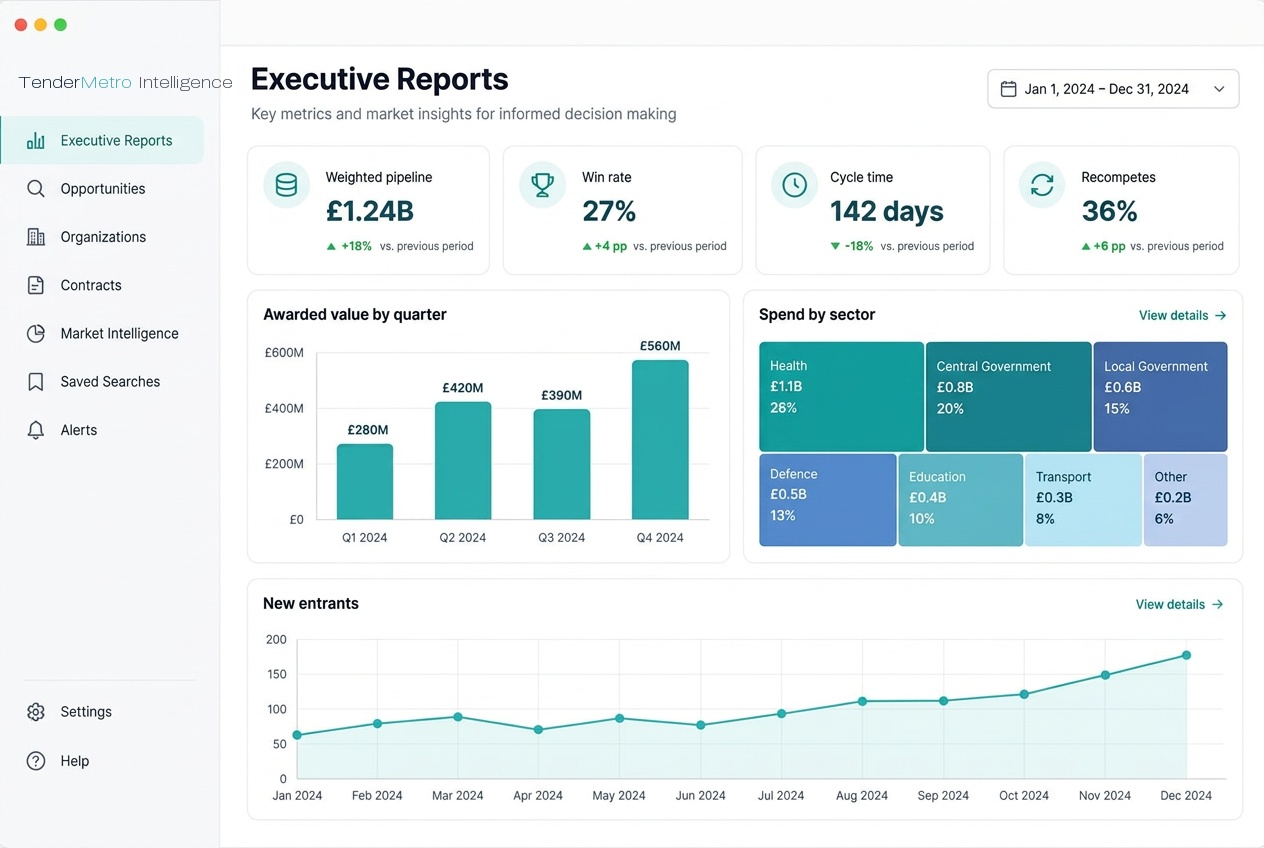Click the Recompetes refresh icon

pyautogui.click(x=1042, y=185)
